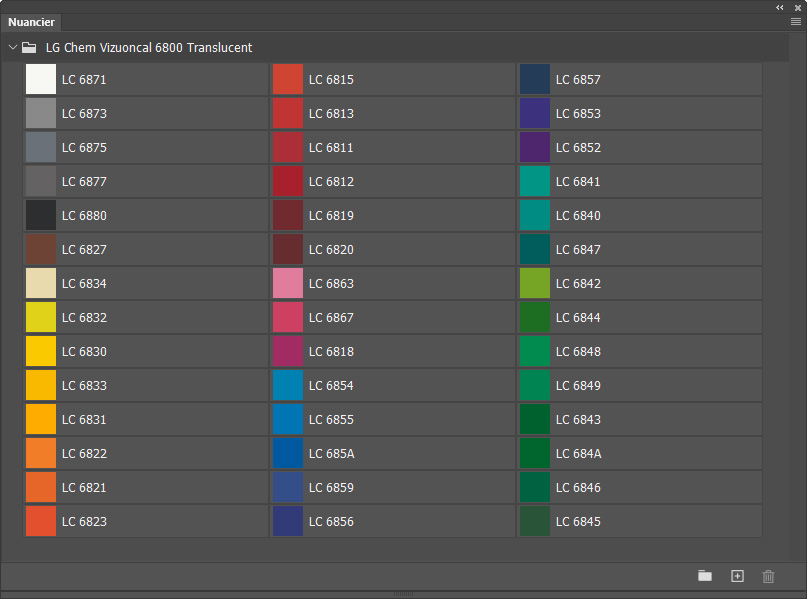Viewport: 807px width, 599px height.
Task: Pick the LC 6840 teal swatch
Action: 535,215
